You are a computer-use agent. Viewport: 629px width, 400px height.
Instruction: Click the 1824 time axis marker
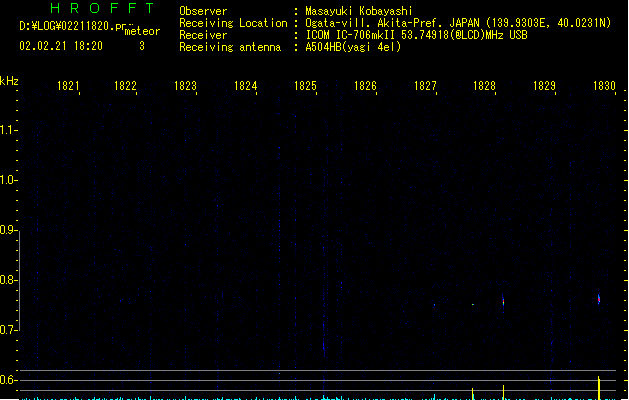tap(245, 86)
